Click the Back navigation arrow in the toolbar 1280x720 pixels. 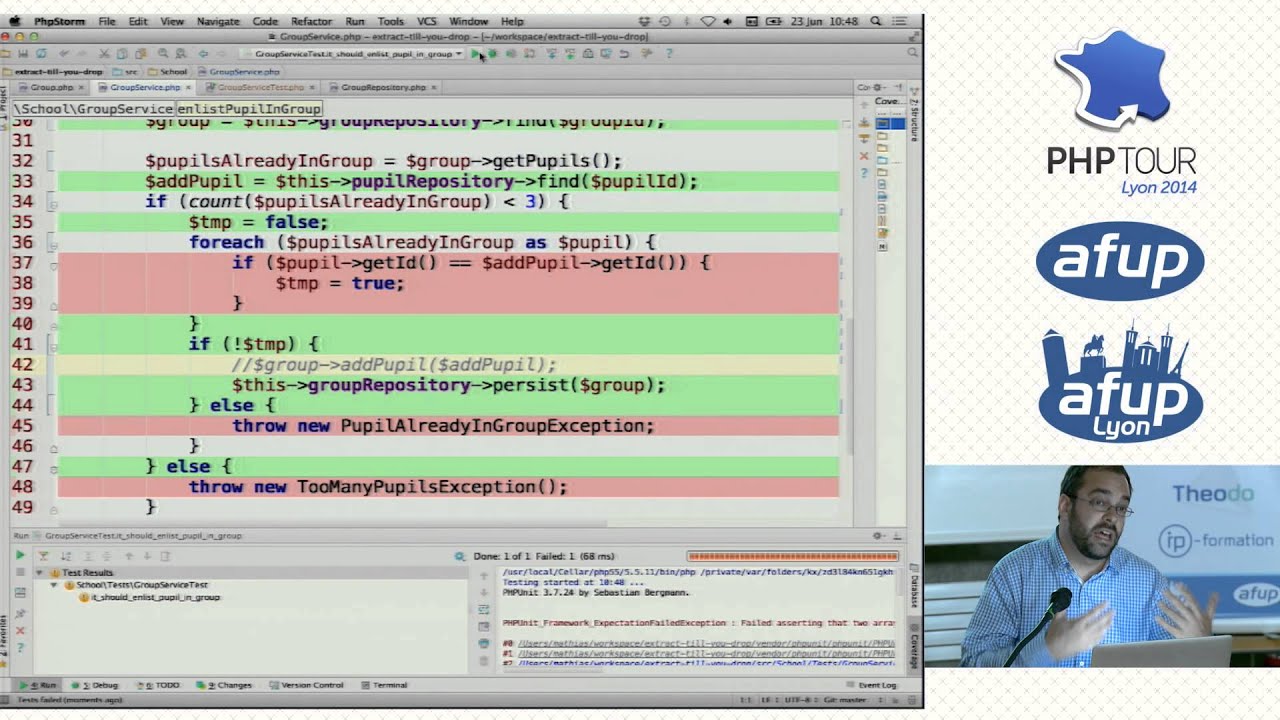[x=203, y=54]
